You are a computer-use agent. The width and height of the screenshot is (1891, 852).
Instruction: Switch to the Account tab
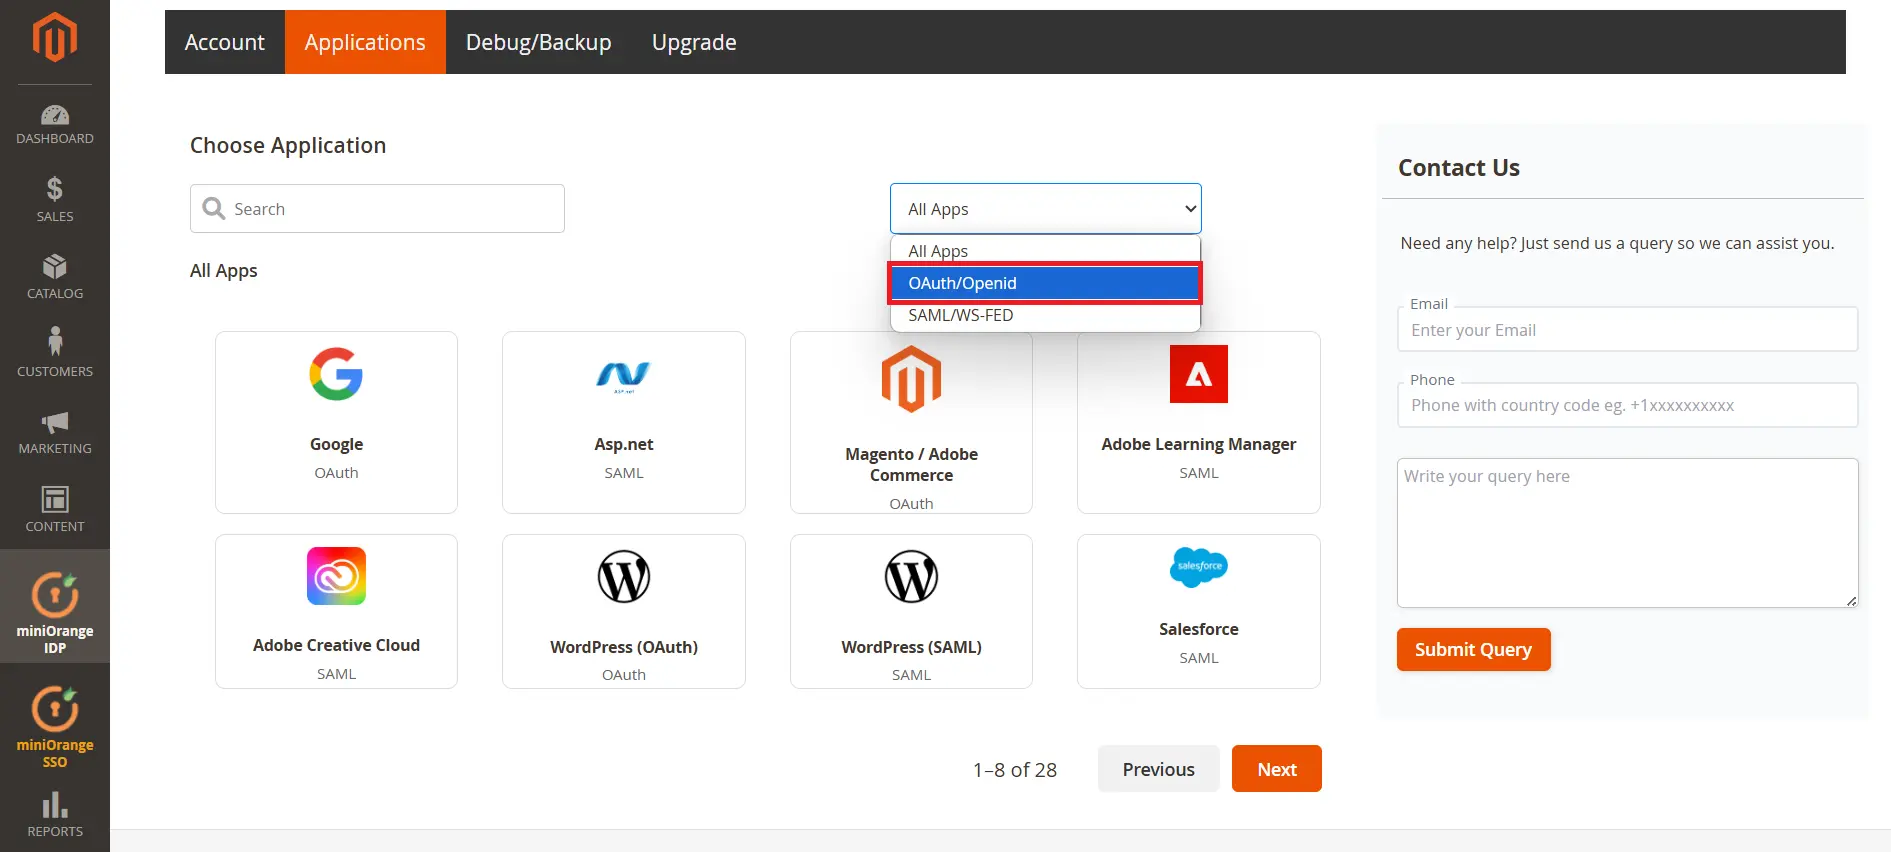point(225,42)
